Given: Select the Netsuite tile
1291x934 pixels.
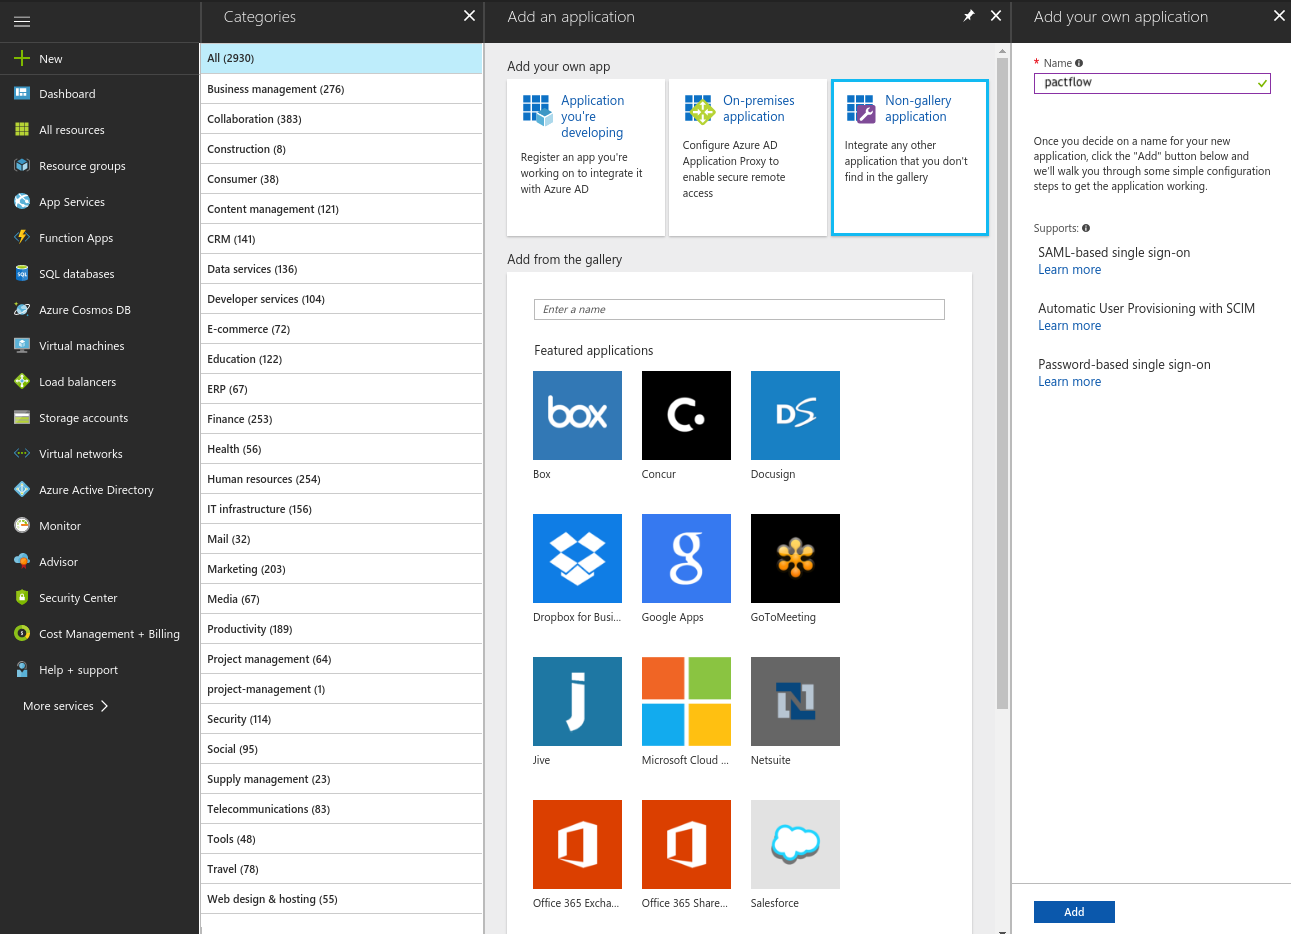Looking at the screenshot, I should [x=795, y=701].
